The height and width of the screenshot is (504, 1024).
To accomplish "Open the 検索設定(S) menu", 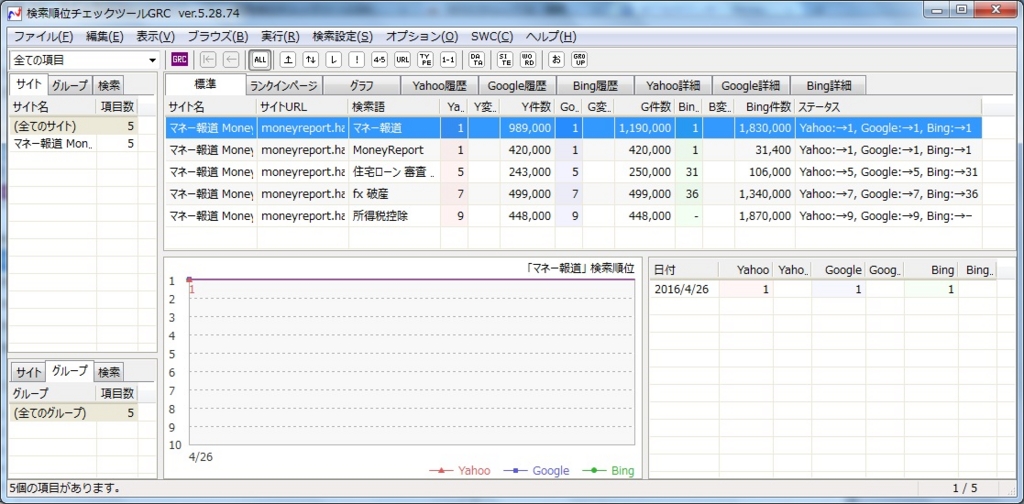I will 343,37.
